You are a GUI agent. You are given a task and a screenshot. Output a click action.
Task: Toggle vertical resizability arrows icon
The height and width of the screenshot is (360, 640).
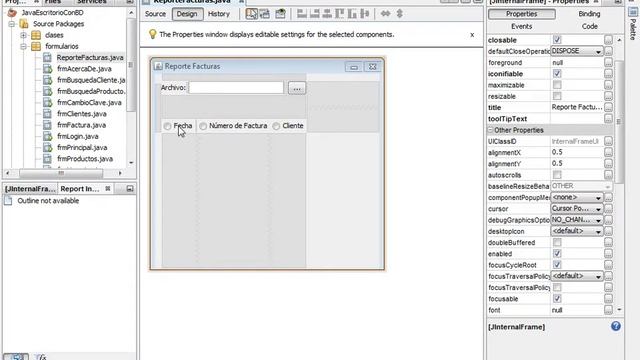[400, 14]
